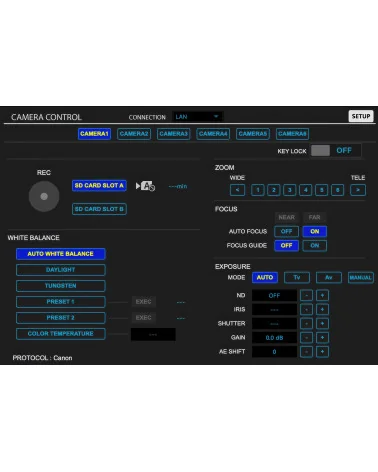Select zoom preset 3
378x472 pixels.
tap(290, 190)
